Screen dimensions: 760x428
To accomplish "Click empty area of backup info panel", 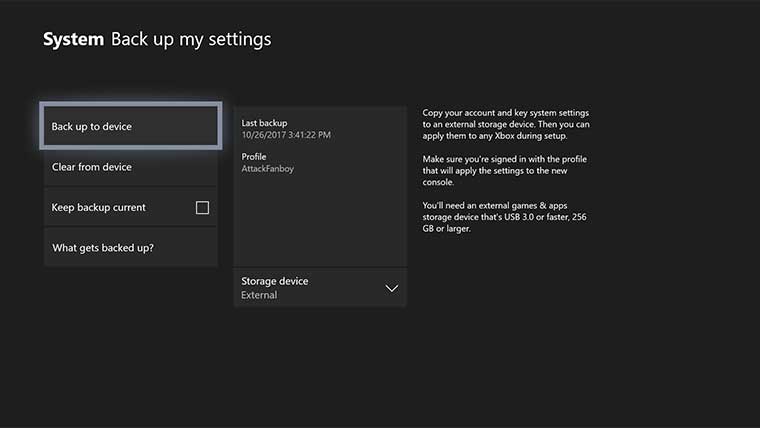I will coord(320,225).
